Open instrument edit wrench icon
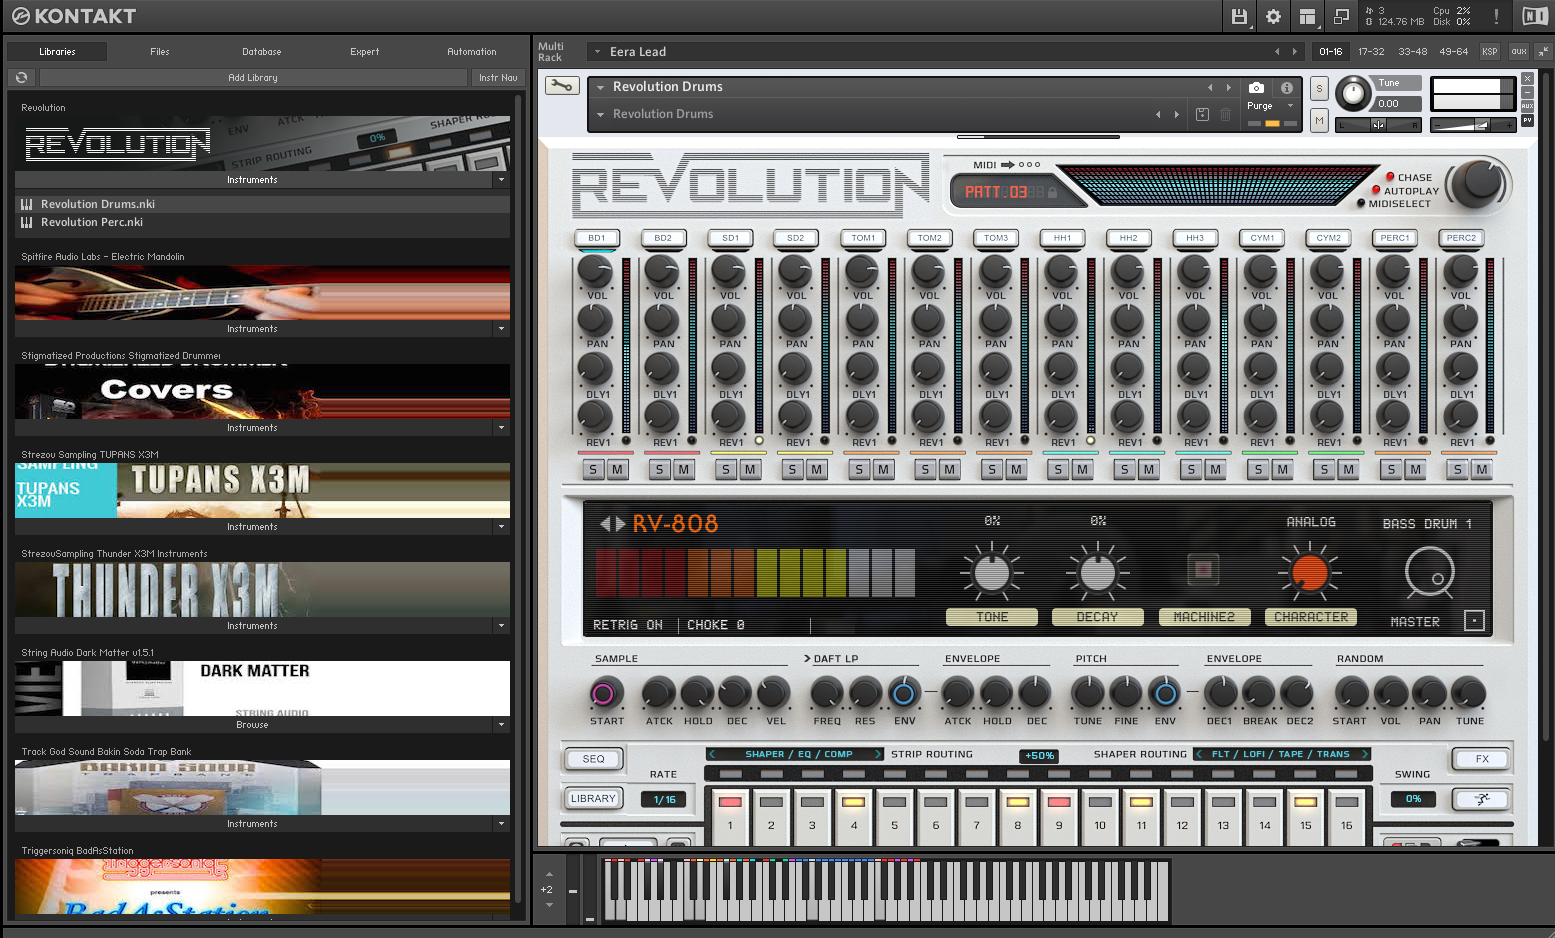The image size is (1555, 938). pyautogui.click(x=561, y=86)
